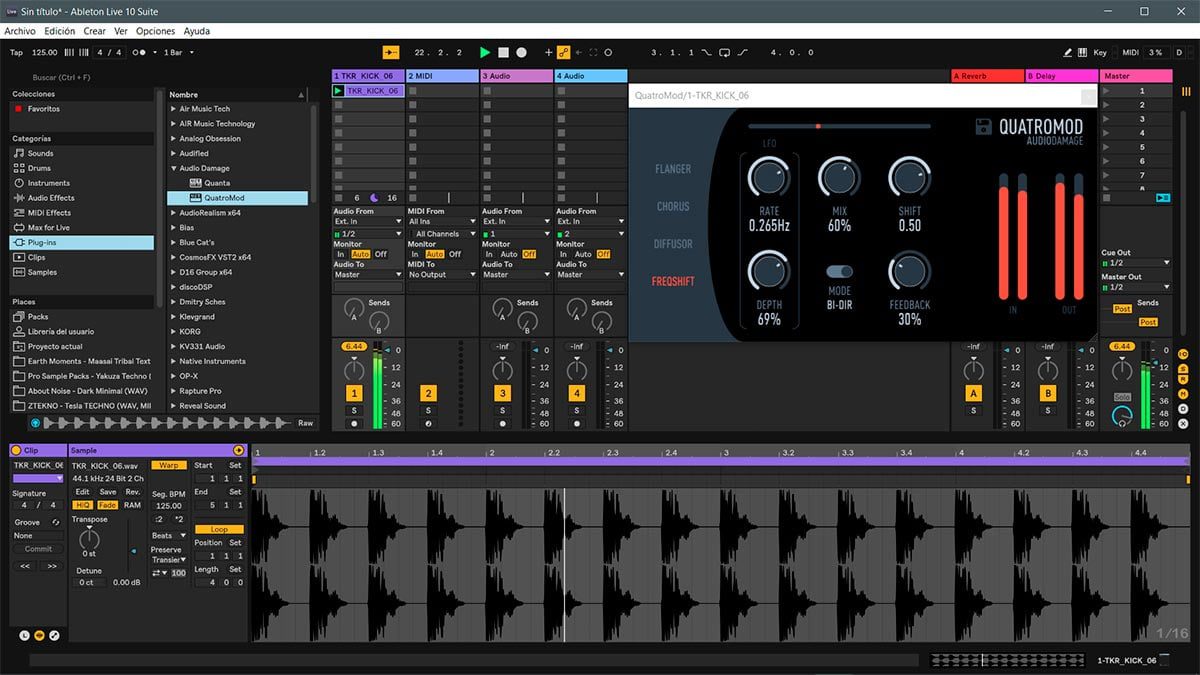The height and width of the screenshot is (675, 1200).
Task: Launch the TKR_KICK_06 clip play triangle
Action: [339, 91]
